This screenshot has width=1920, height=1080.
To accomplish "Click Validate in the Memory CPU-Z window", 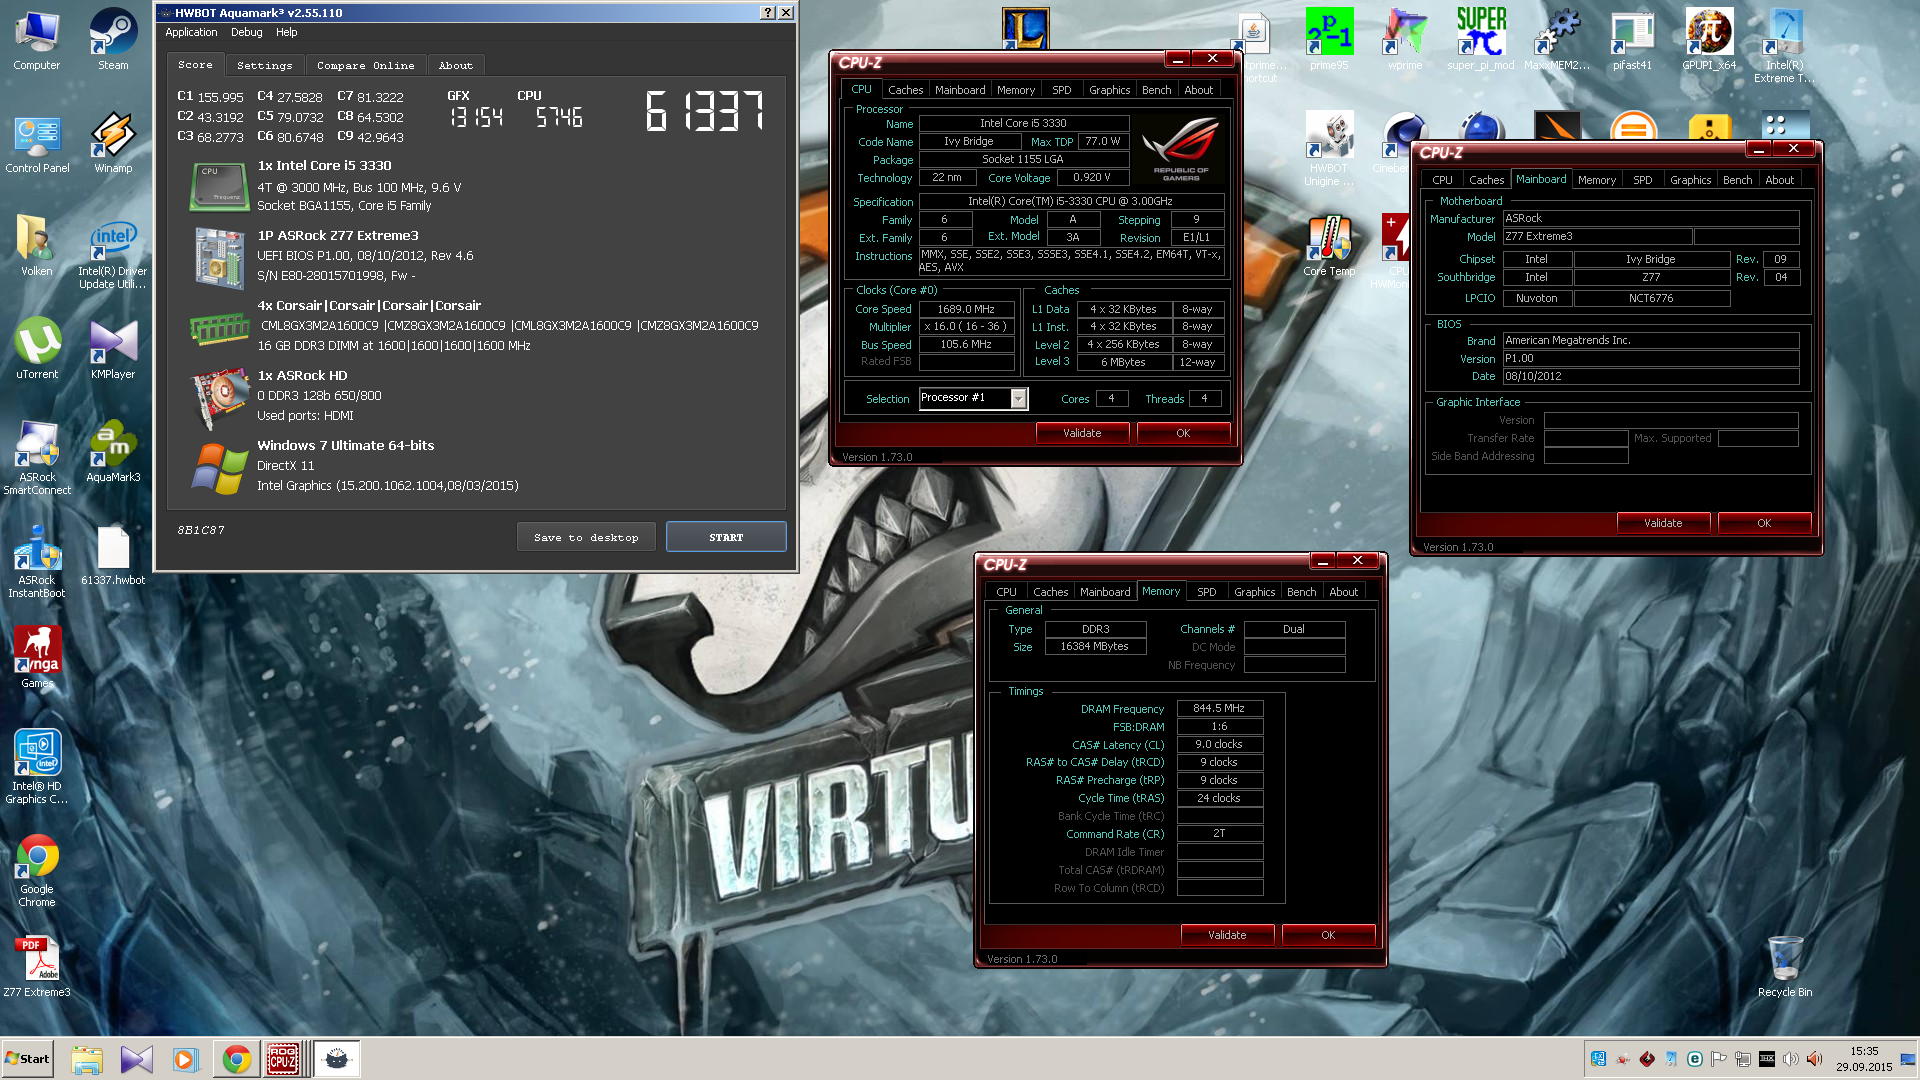I will (1227, 935).
